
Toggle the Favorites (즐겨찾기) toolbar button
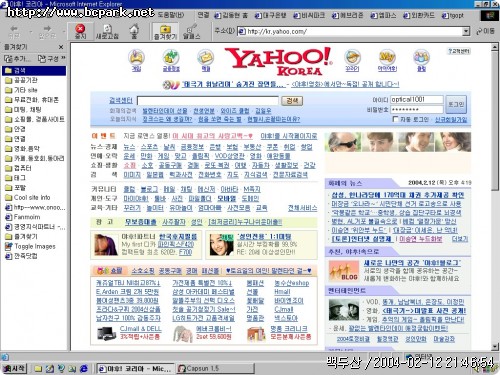(165, 31)
